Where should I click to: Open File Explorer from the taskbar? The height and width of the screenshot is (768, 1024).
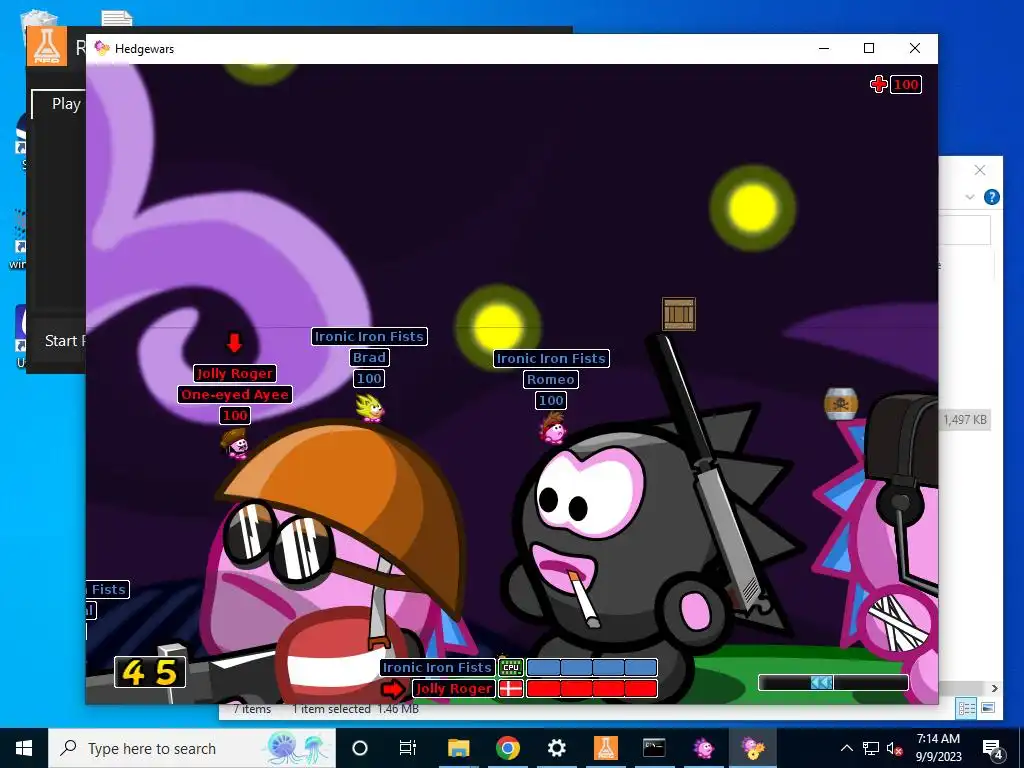[458, 748]
